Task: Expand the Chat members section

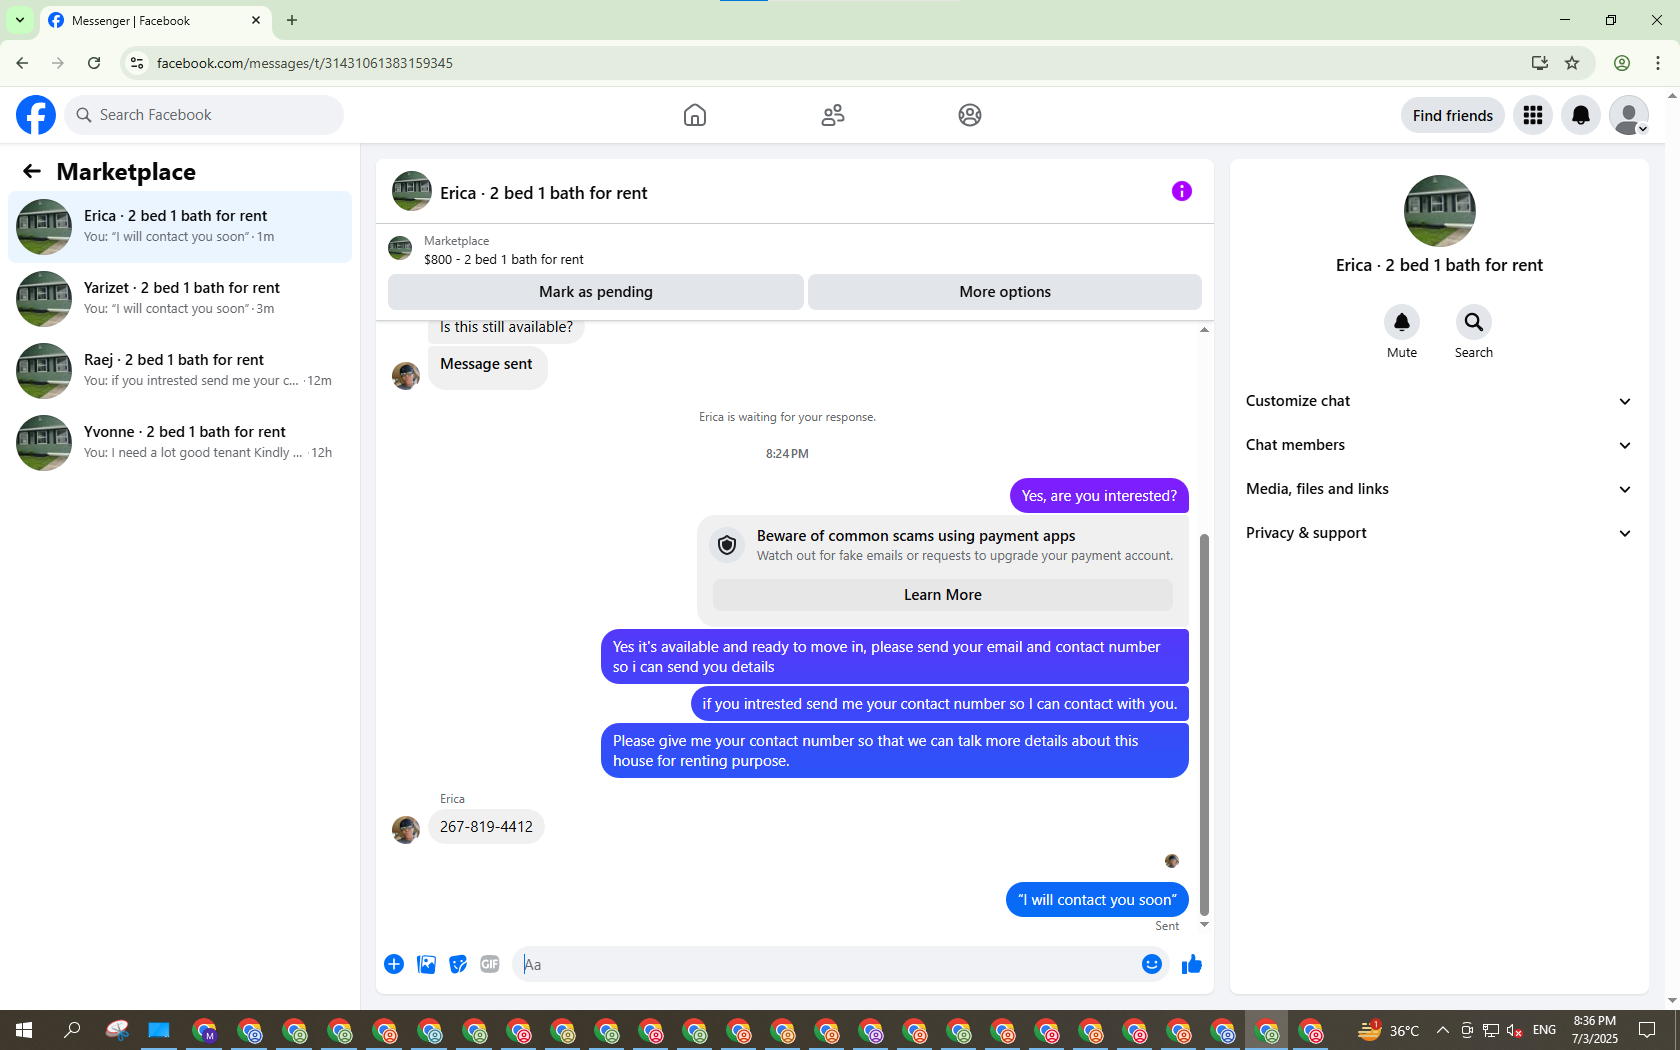Action: [x=1439, y=445]
